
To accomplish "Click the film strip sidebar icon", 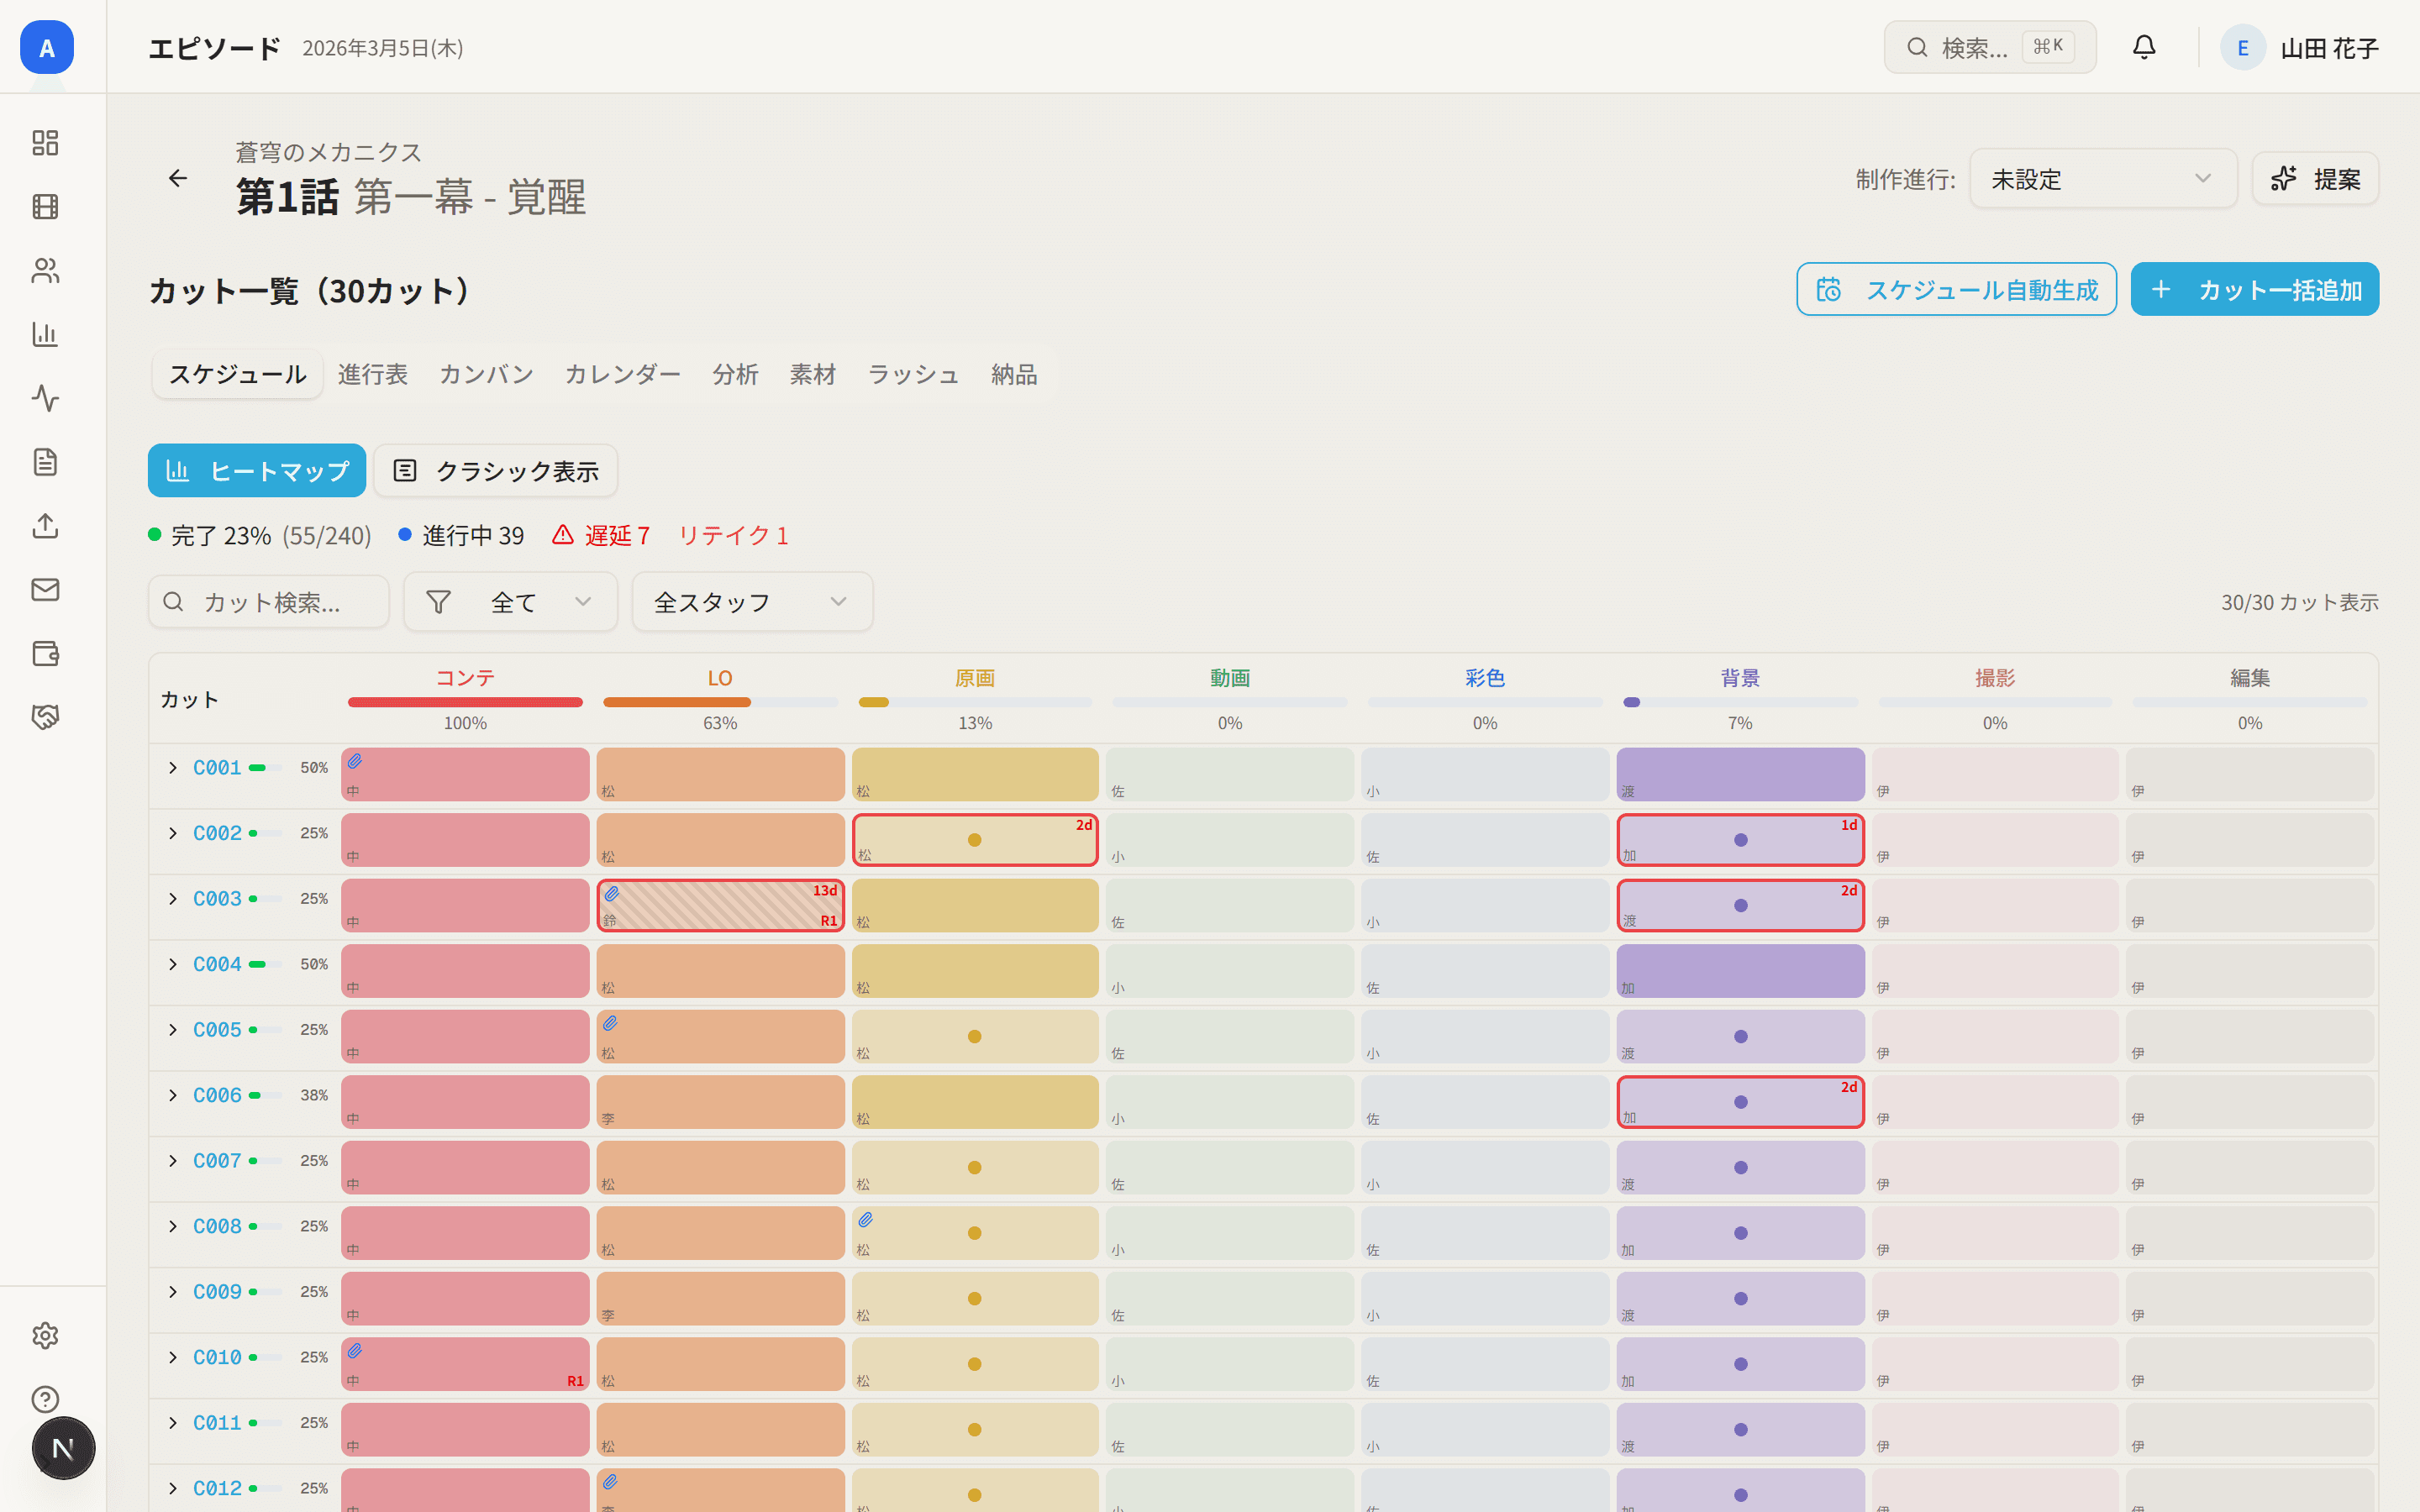I will 45,207.
